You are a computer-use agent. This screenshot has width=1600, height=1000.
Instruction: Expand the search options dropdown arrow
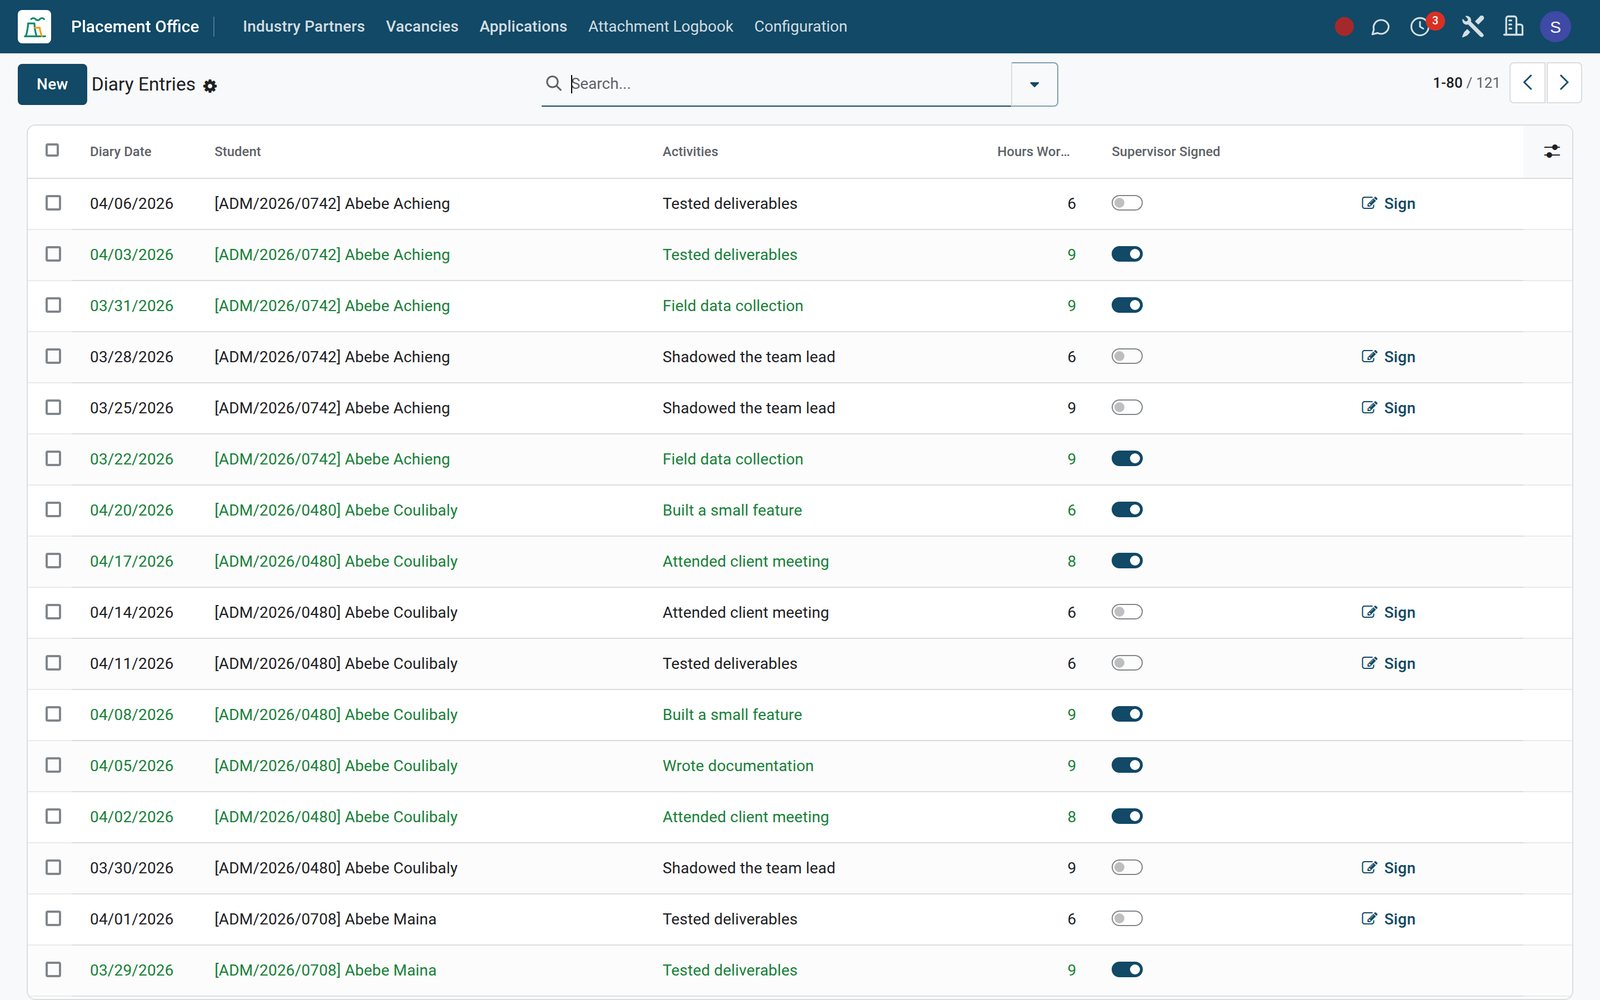click(x=1034, y=84)
